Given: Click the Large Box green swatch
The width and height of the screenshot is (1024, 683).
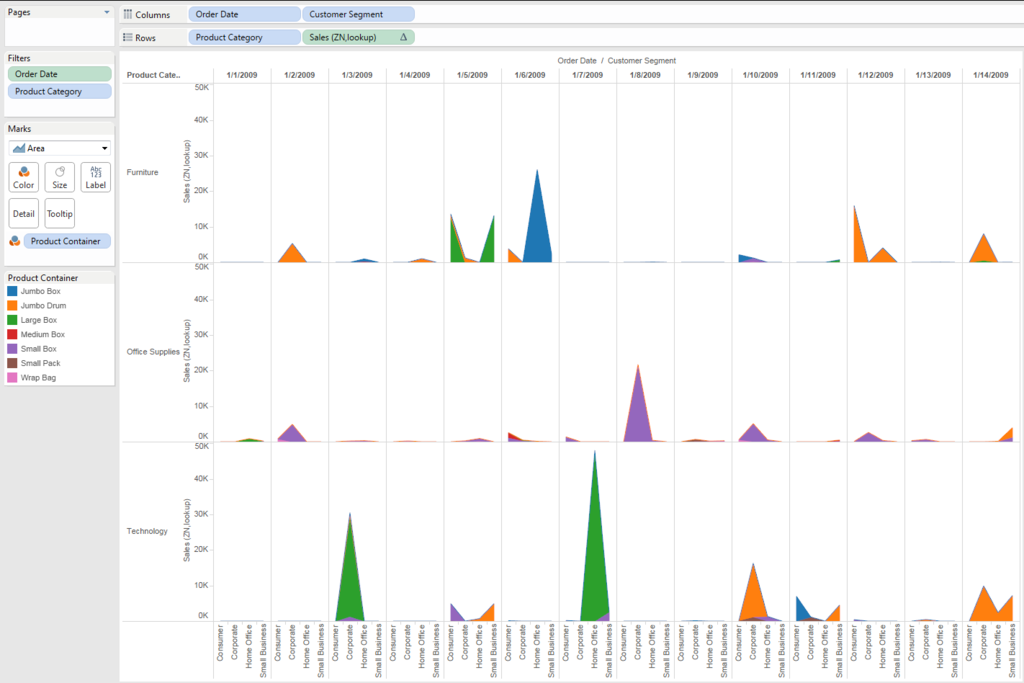Looking at the screenshot, I should pos(12,320).
